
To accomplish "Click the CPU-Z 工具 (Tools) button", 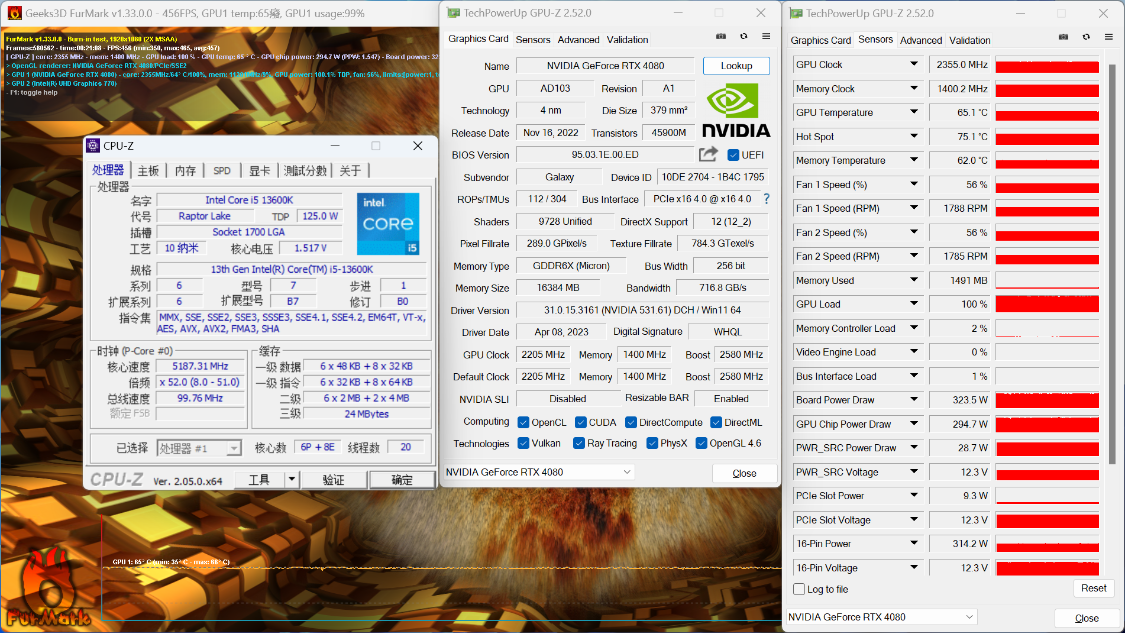I will 259,479.
